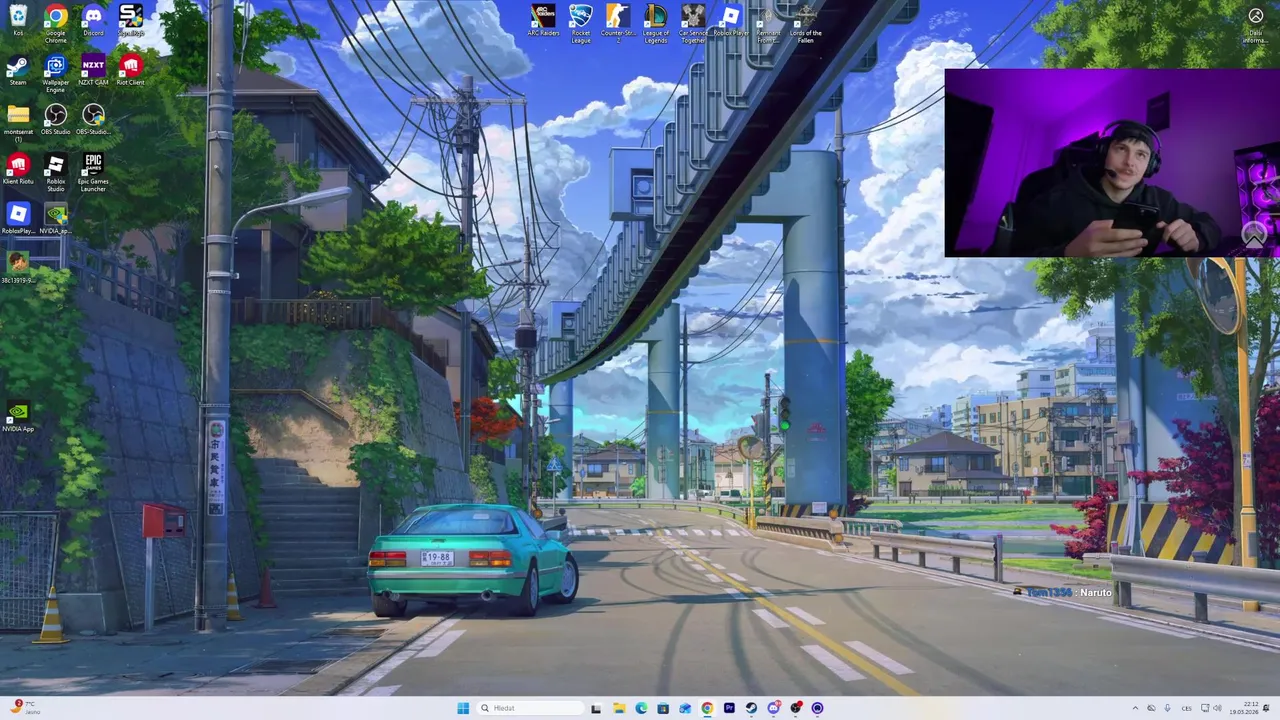This screenshot has height=720, width=1280.
Task: Open the Discord desktop shortcut
Action: coord(93,21)
